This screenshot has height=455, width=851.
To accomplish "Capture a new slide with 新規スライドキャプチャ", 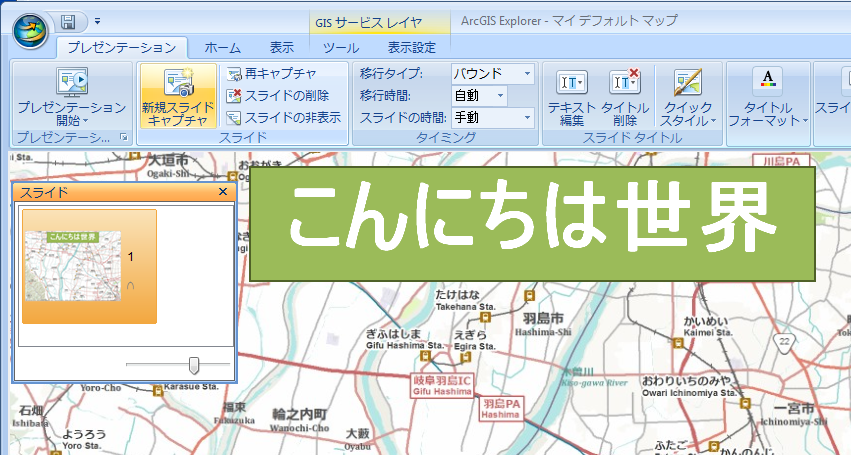I will click(177, 84).
